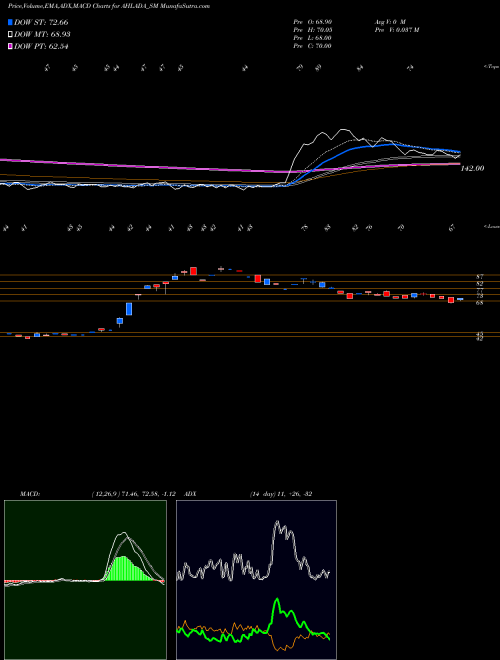Click the MACD values '(12,26,9) 71.46, 72.58, -1.12'
This screenshot has width=500, height=660.
tap(136, 494)
